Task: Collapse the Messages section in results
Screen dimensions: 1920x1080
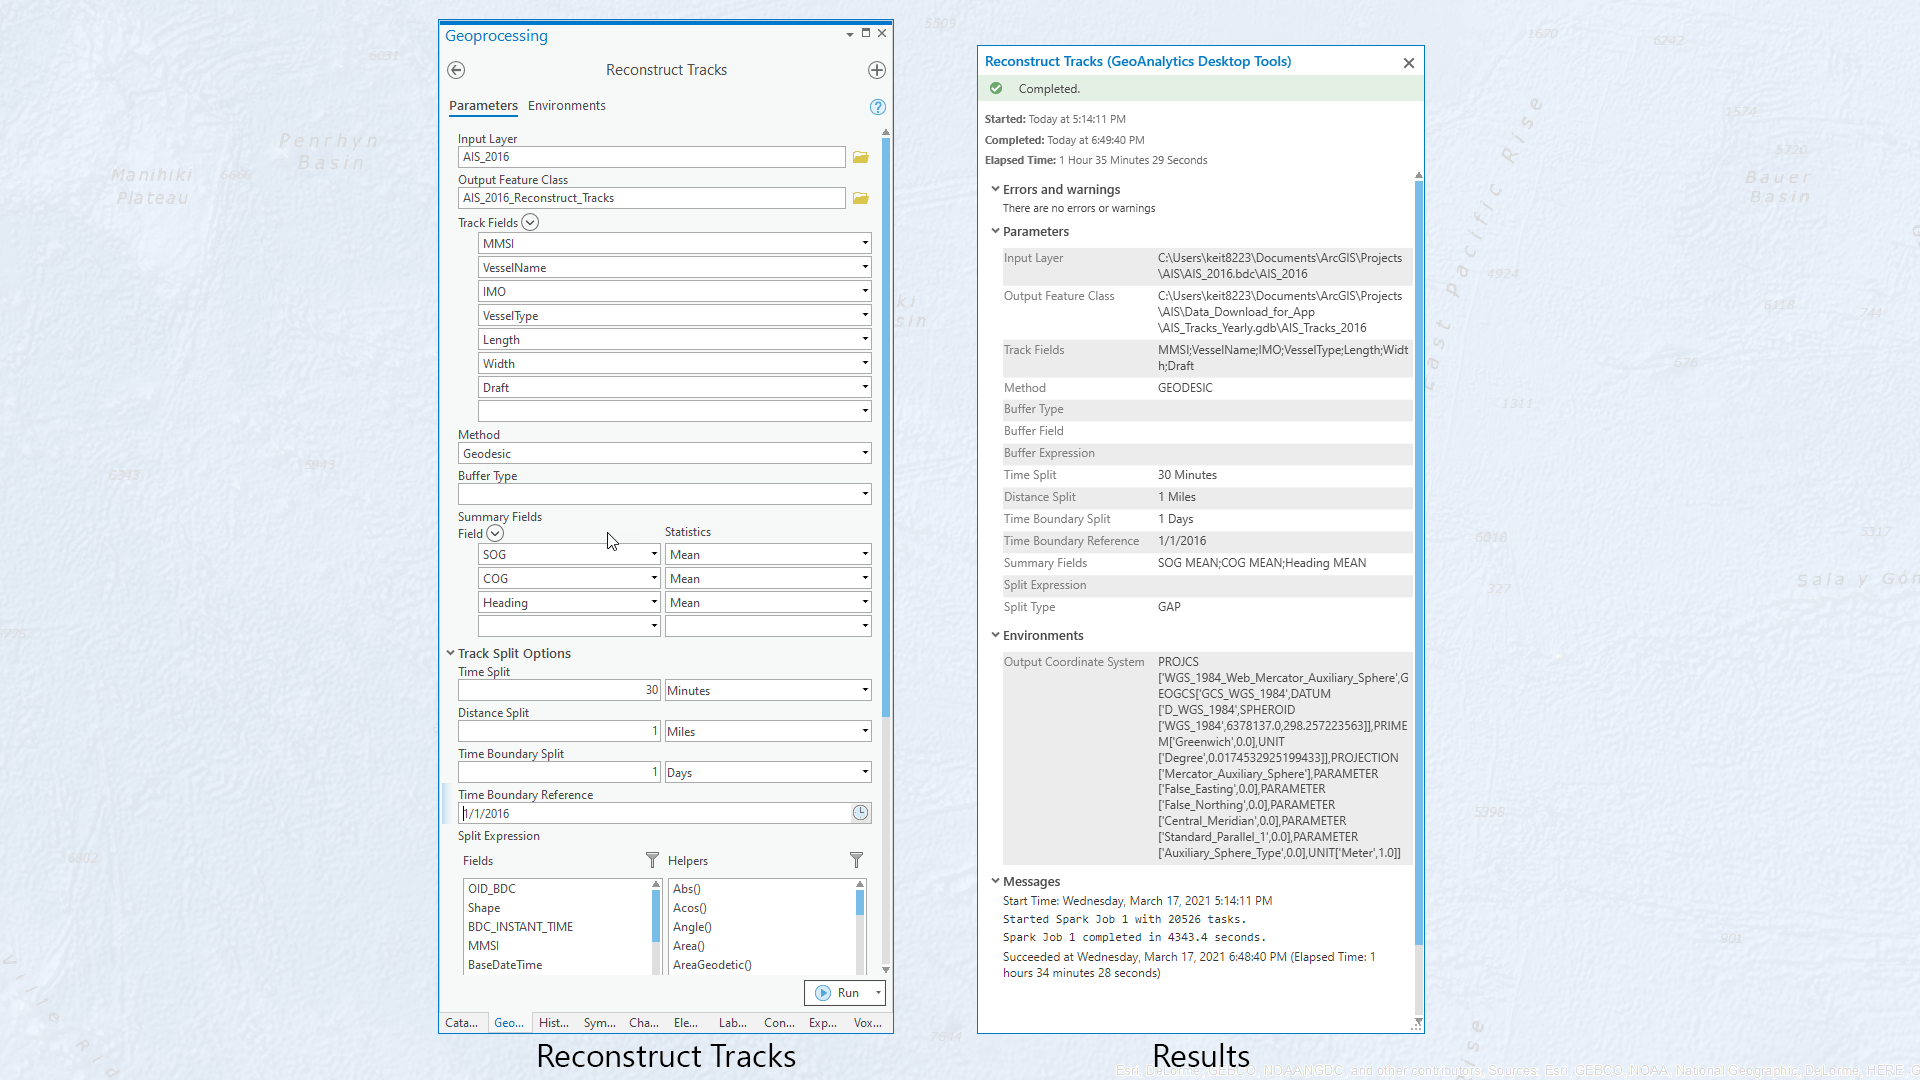Action: click(x=995, y=881)
